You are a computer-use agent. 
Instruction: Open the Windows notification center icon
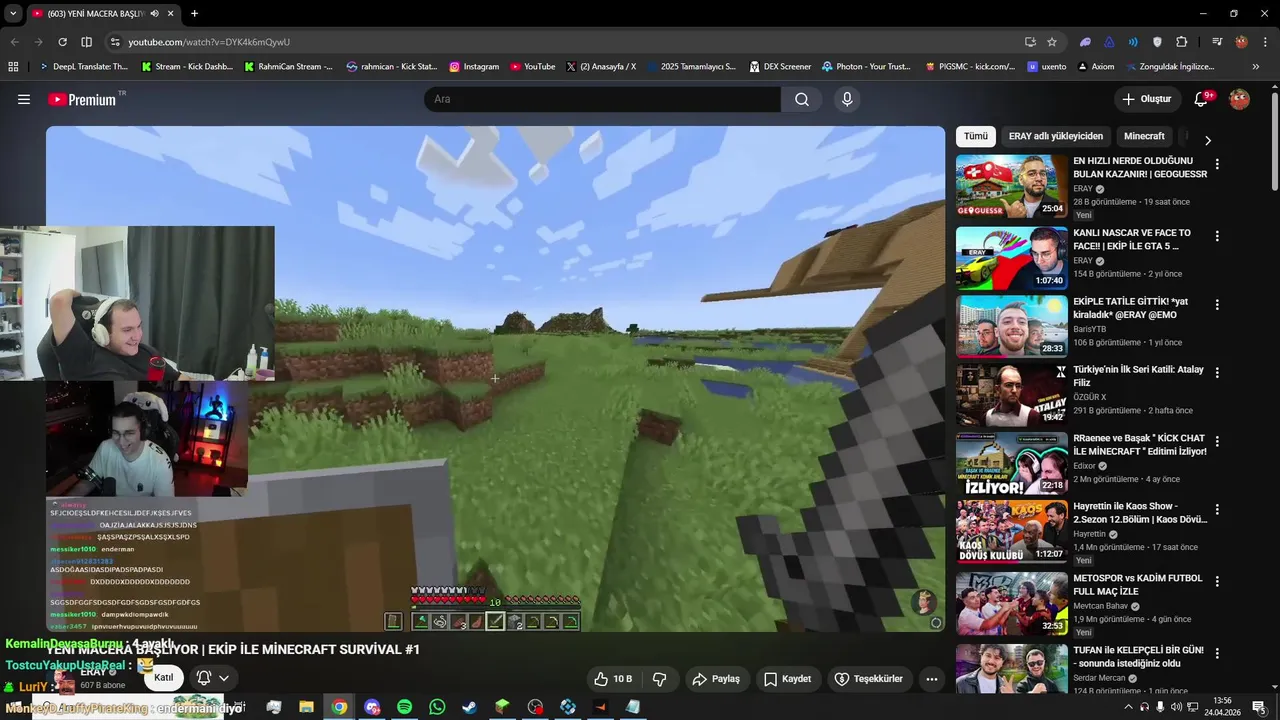[1259, 707]
